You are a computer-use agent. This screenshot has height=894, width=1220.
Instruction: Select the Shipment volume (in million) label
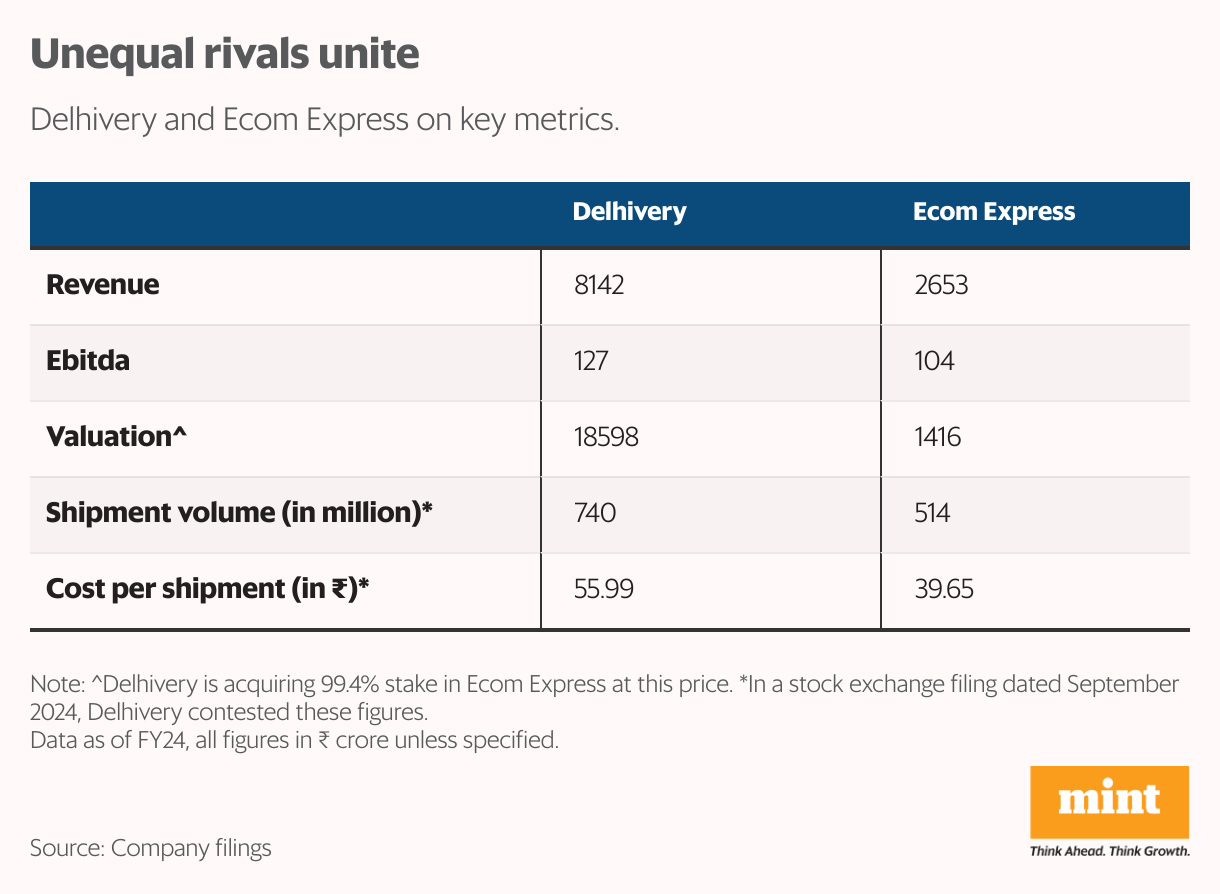[x=239, y=513]
